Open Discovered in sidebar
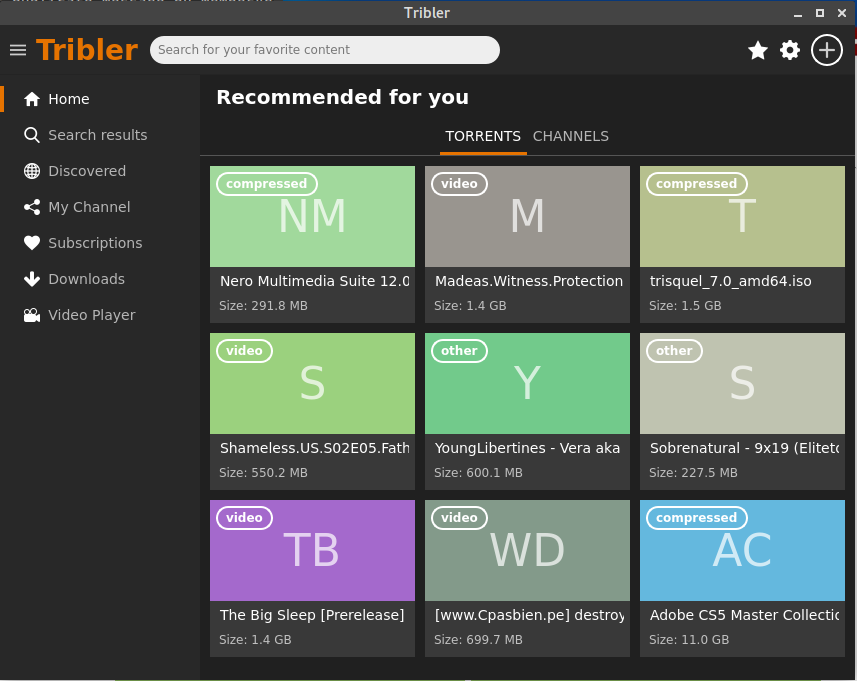The image size is (857, 681). [87, 171]
